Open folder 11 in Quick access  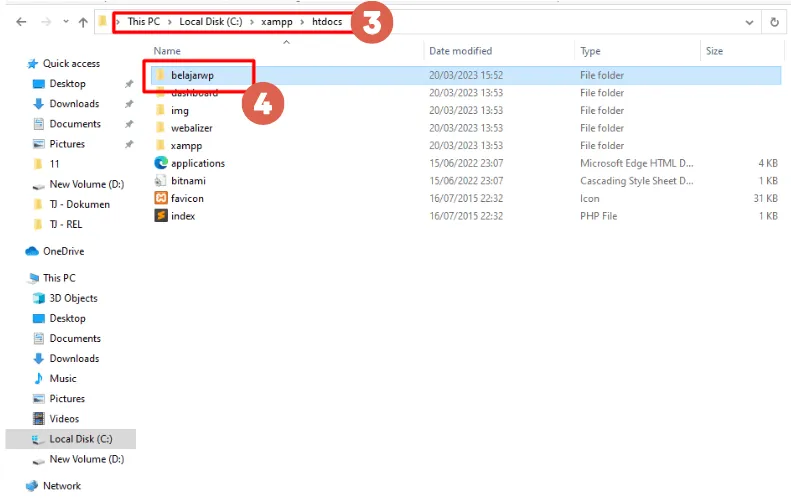(x=54, y=164)
